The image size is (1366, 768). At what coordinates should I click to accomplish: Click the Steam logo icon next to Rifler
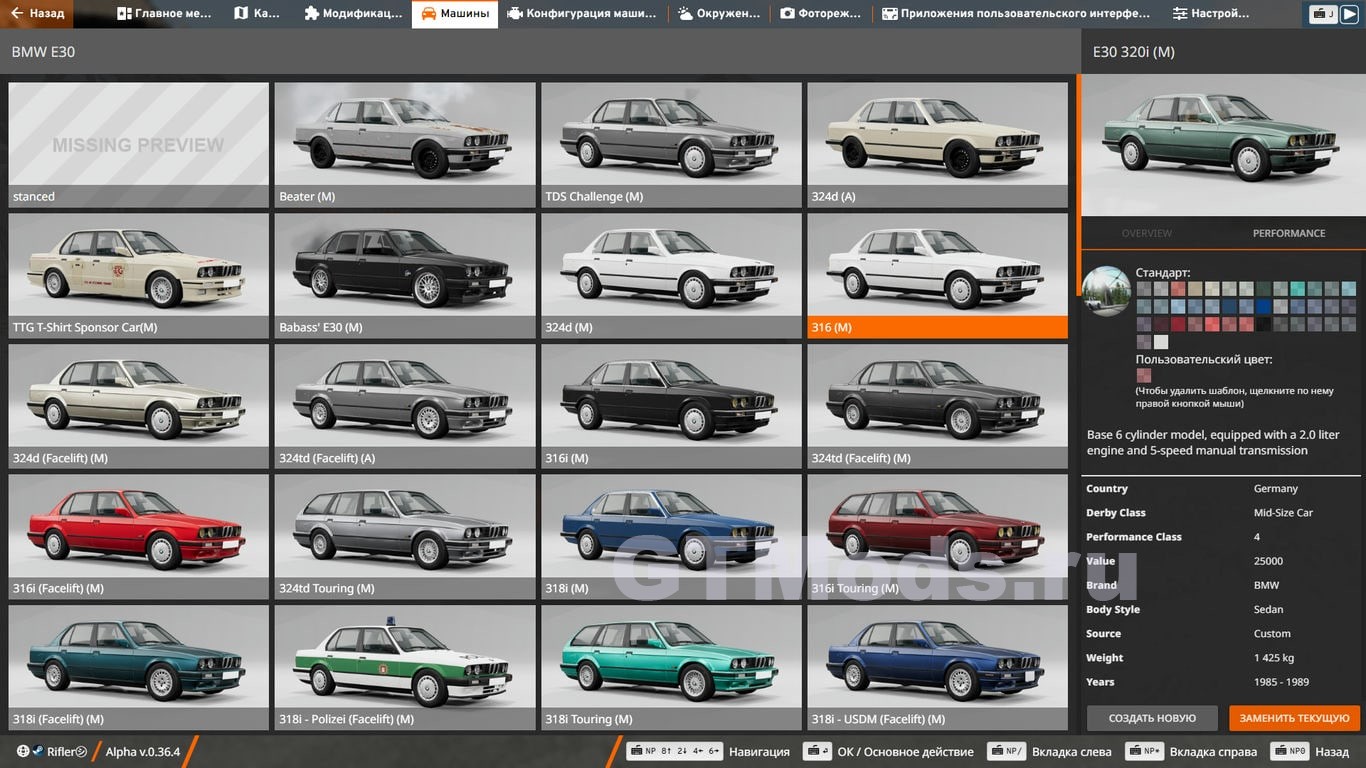pos(39,751)
